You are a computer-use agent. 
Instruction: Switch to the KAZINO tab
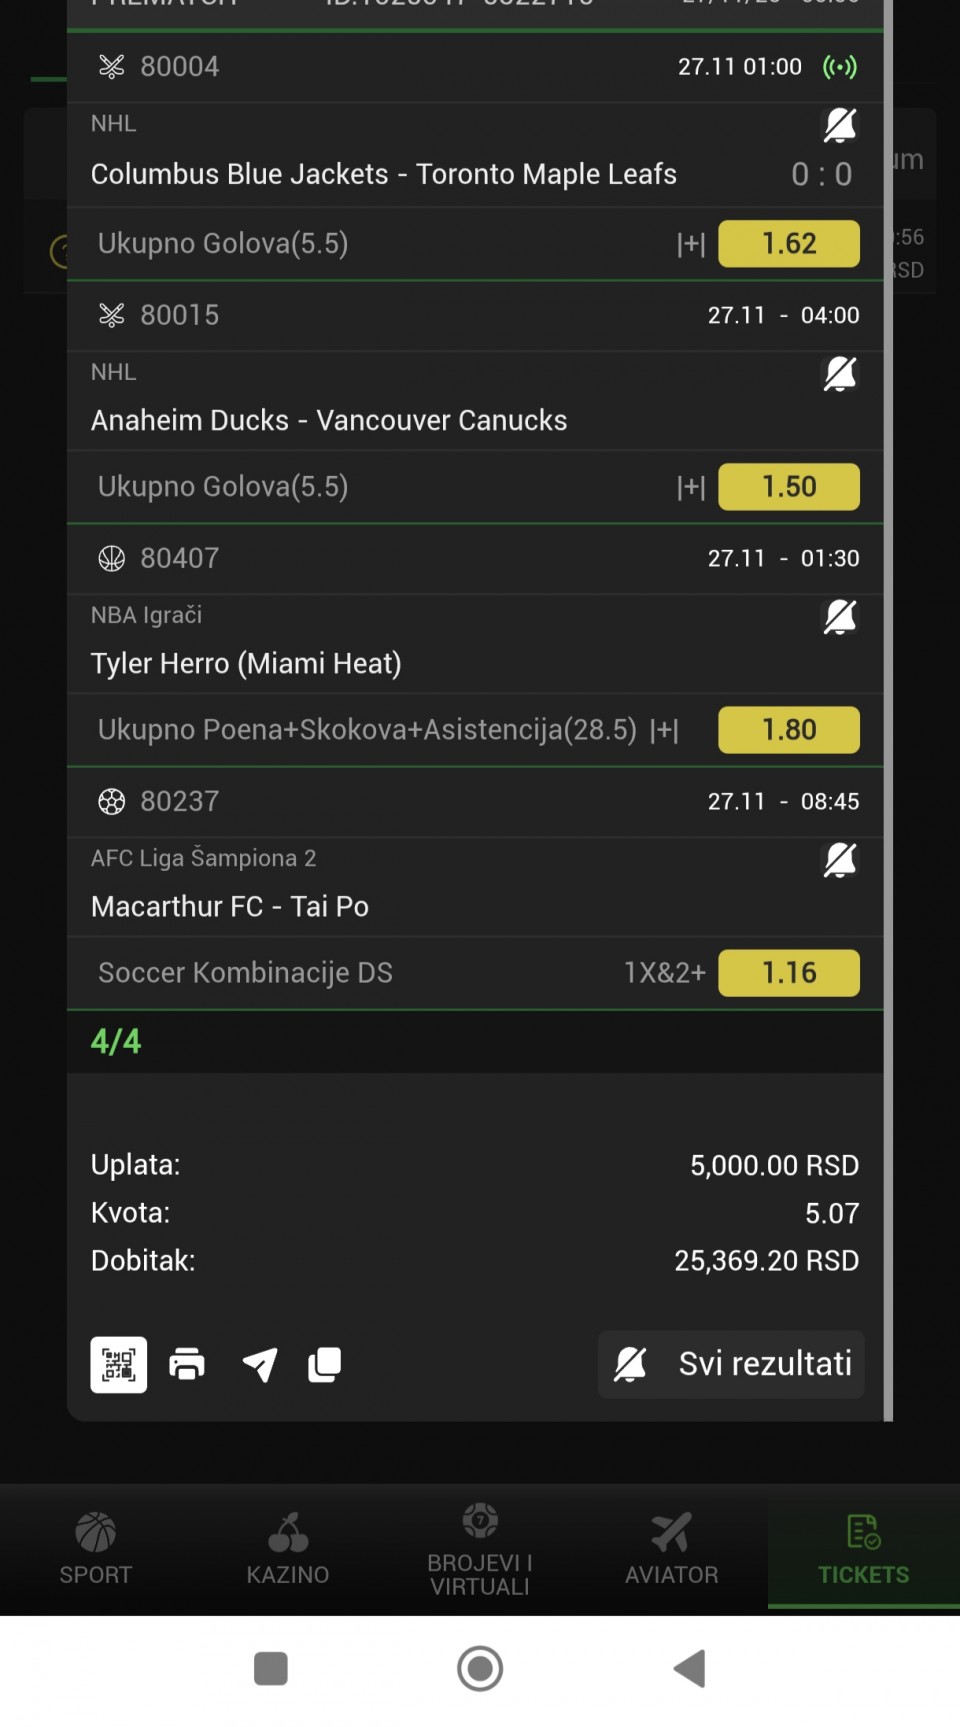(288, 1549)
